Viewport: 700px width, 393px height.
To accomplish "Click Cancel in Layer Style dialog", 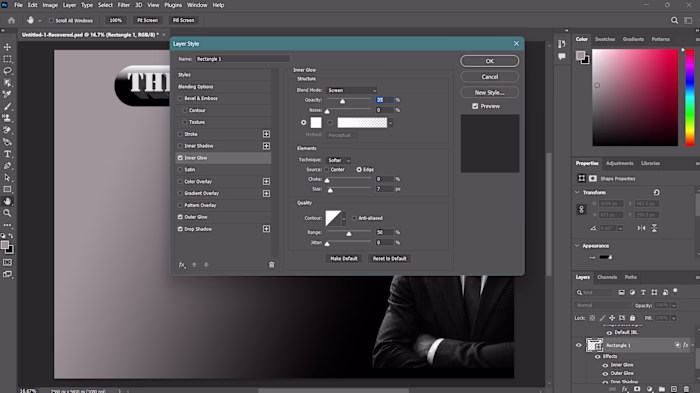I will tap(490, 77).
